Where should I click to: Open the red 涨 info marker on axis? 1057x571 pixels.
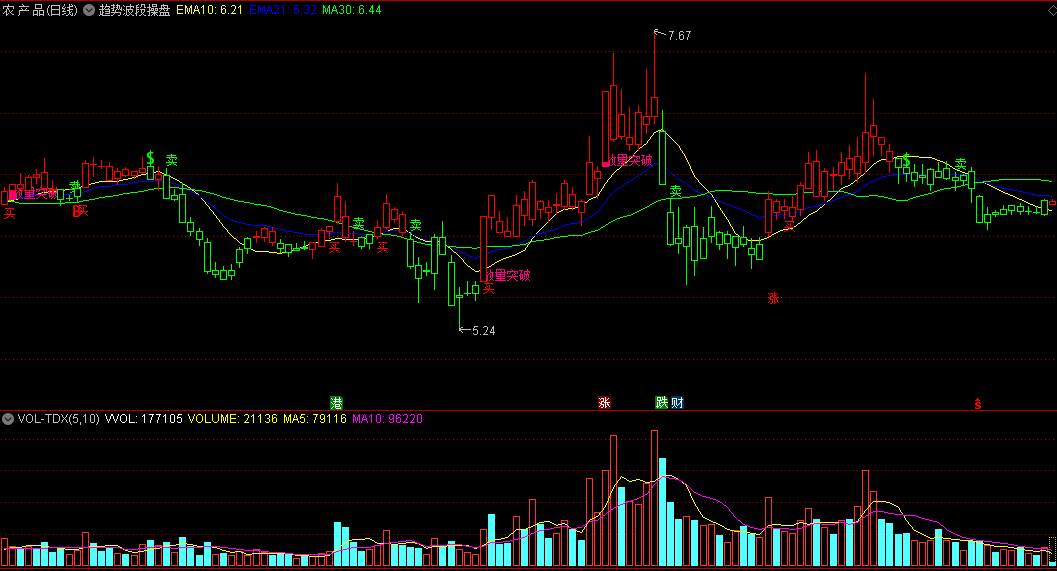pyautogui.click(x=604, y=402)
